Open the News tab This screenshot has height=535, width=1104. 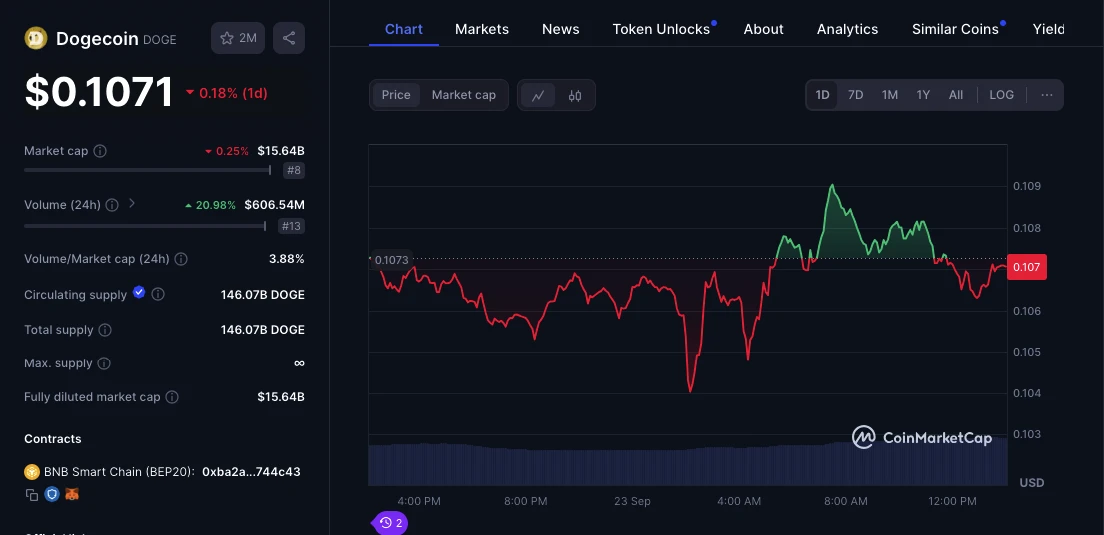pyautogui.click(x=560, y=29)
